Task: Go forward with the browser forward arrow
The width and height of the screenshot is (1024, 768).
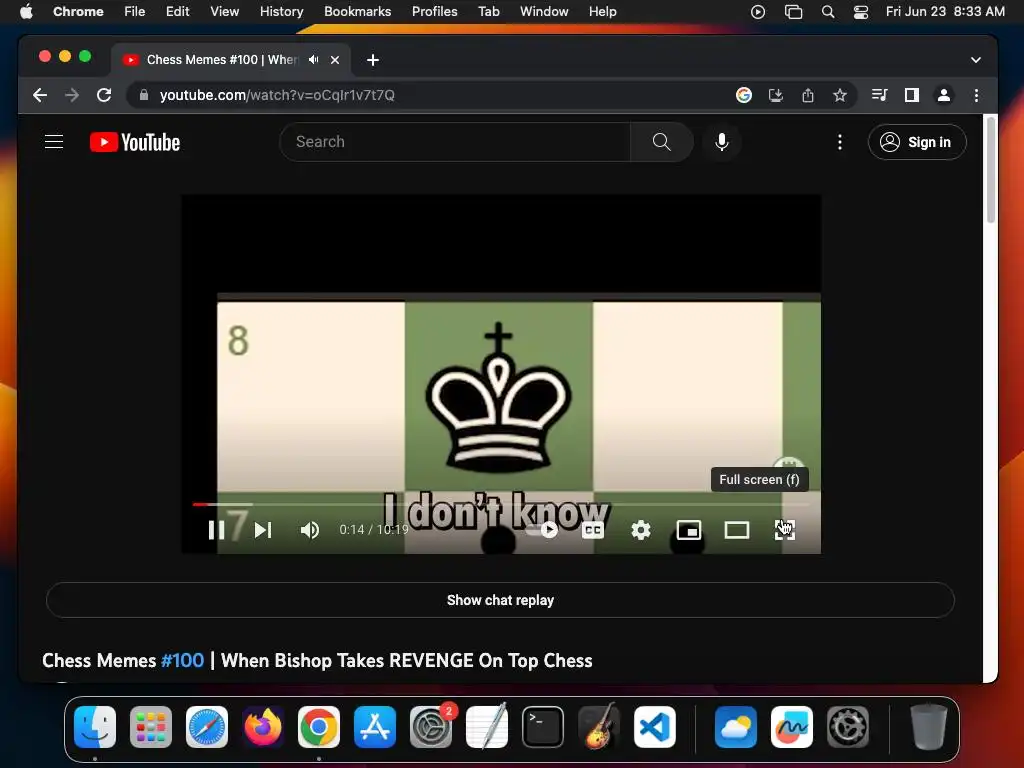Action: pyautogui.click(x=72, y=95)
